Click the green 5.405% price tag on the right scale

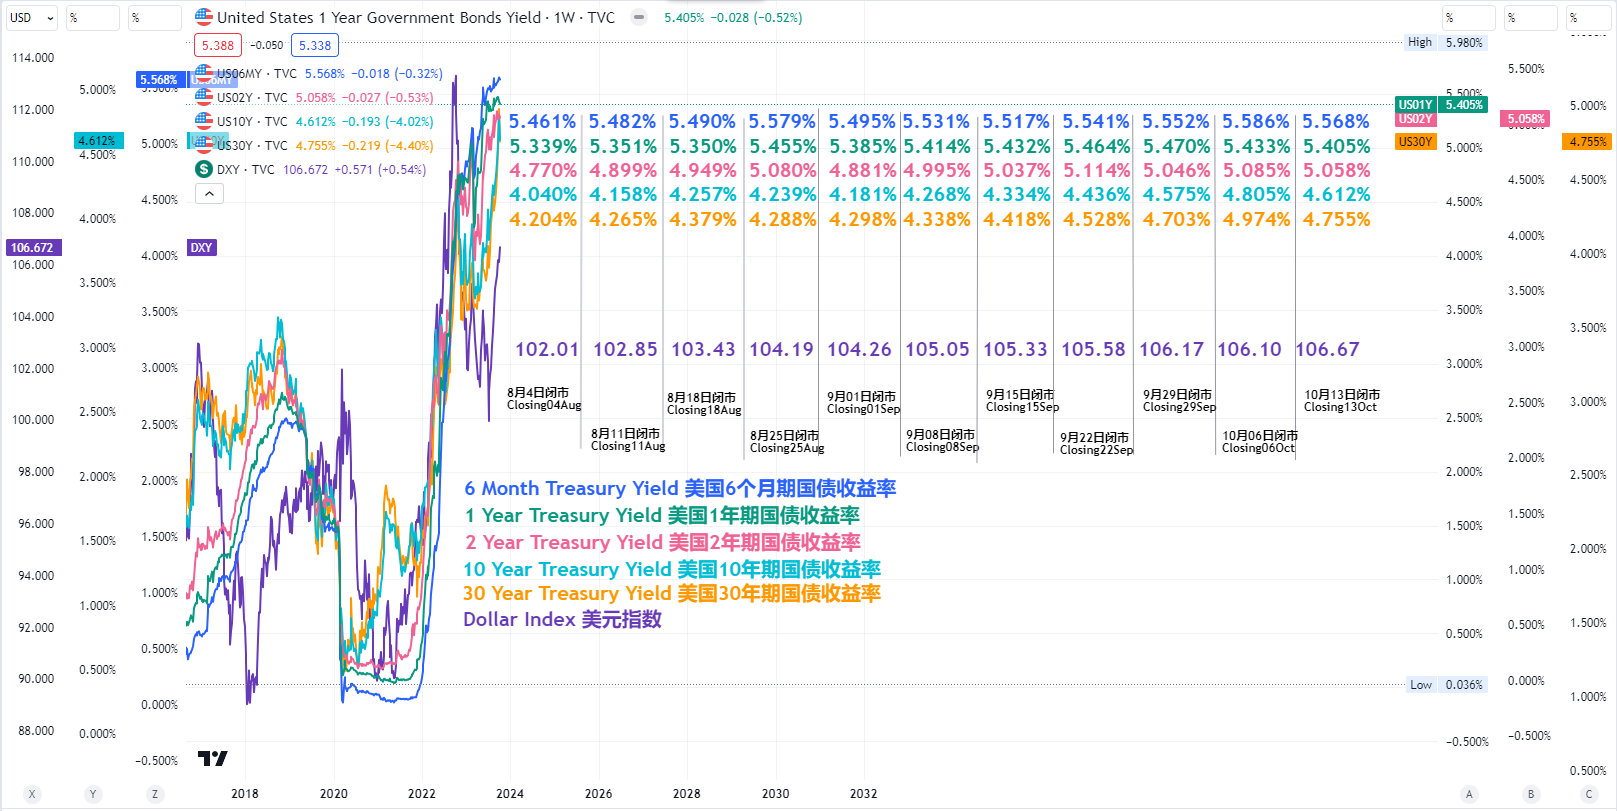coord(1464,105)
